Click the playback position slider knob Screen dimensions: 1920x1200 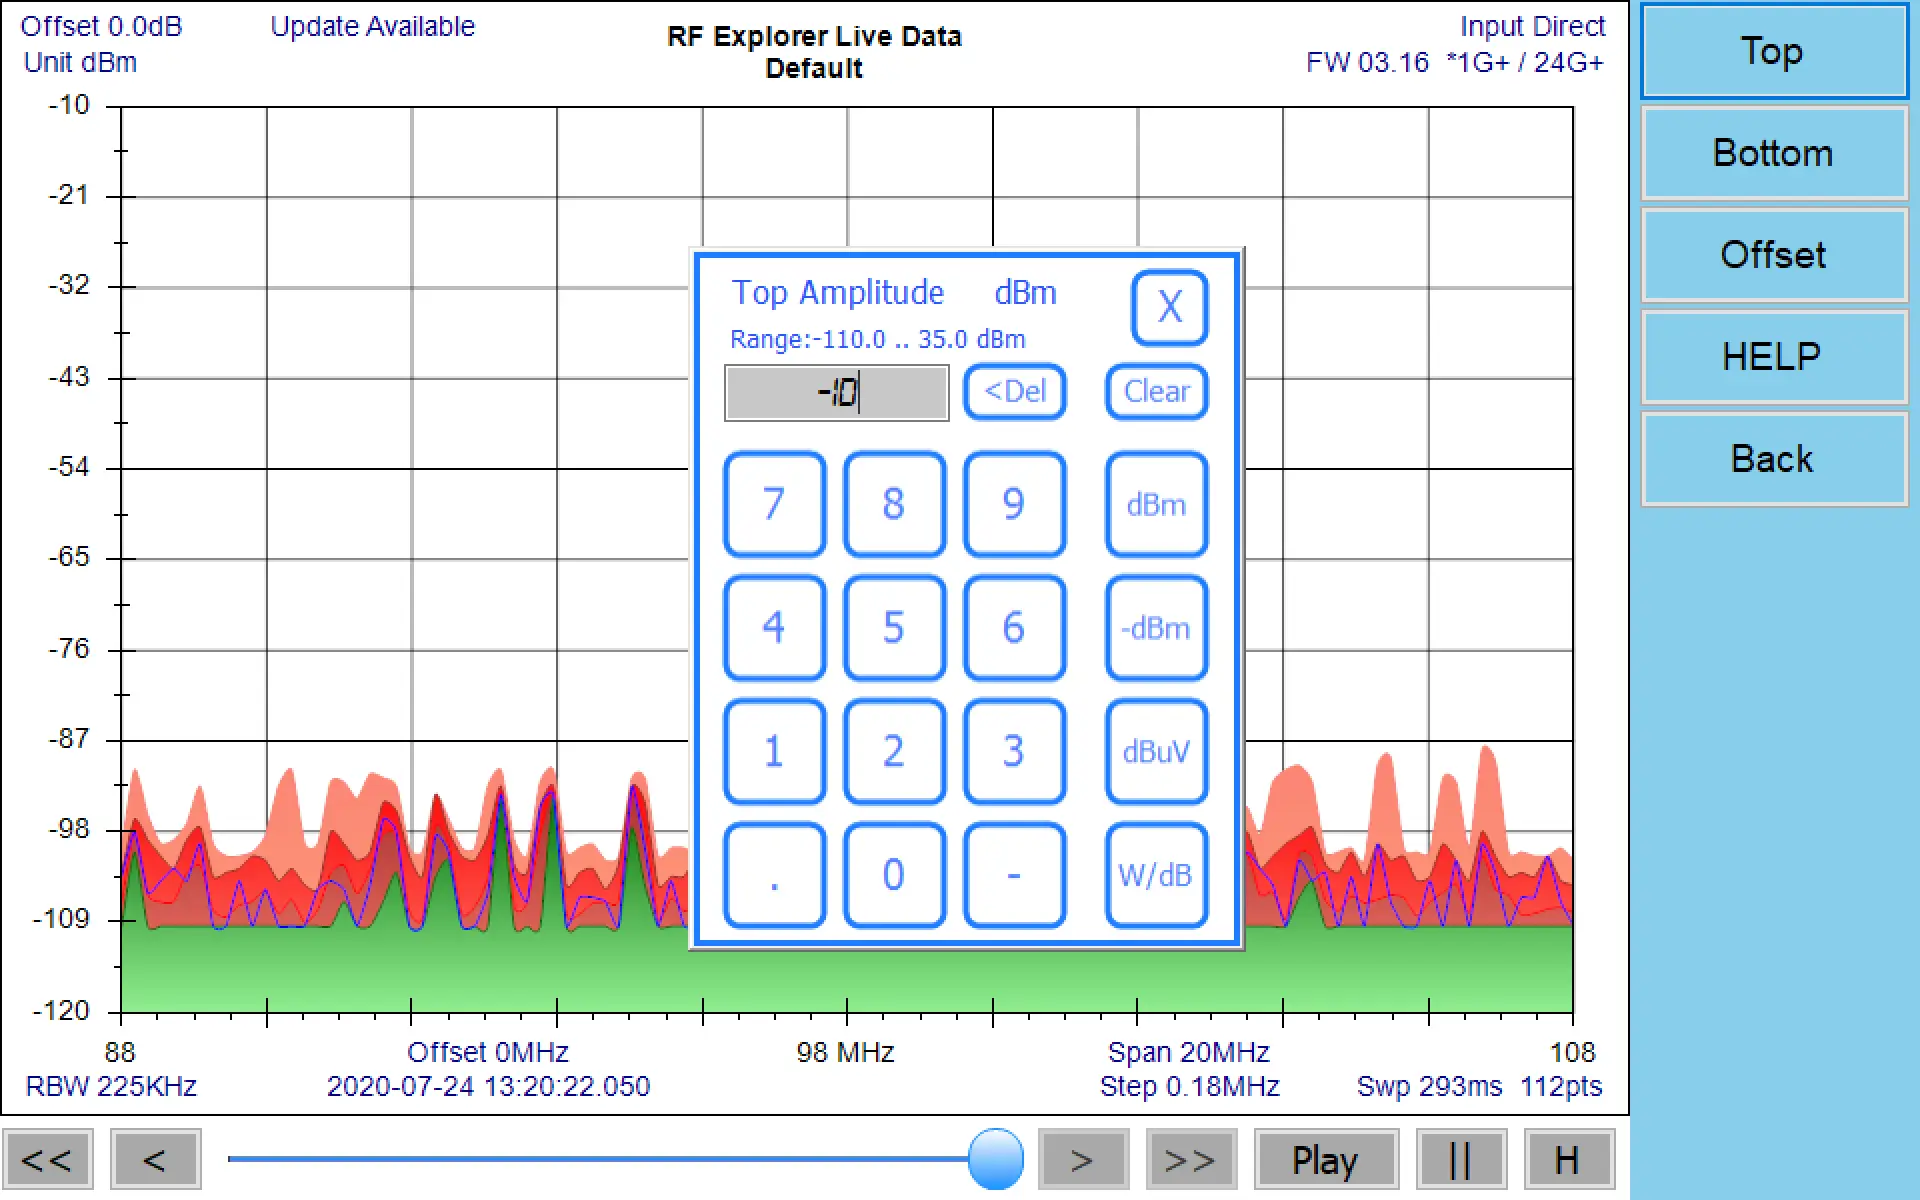point(996,1159)
